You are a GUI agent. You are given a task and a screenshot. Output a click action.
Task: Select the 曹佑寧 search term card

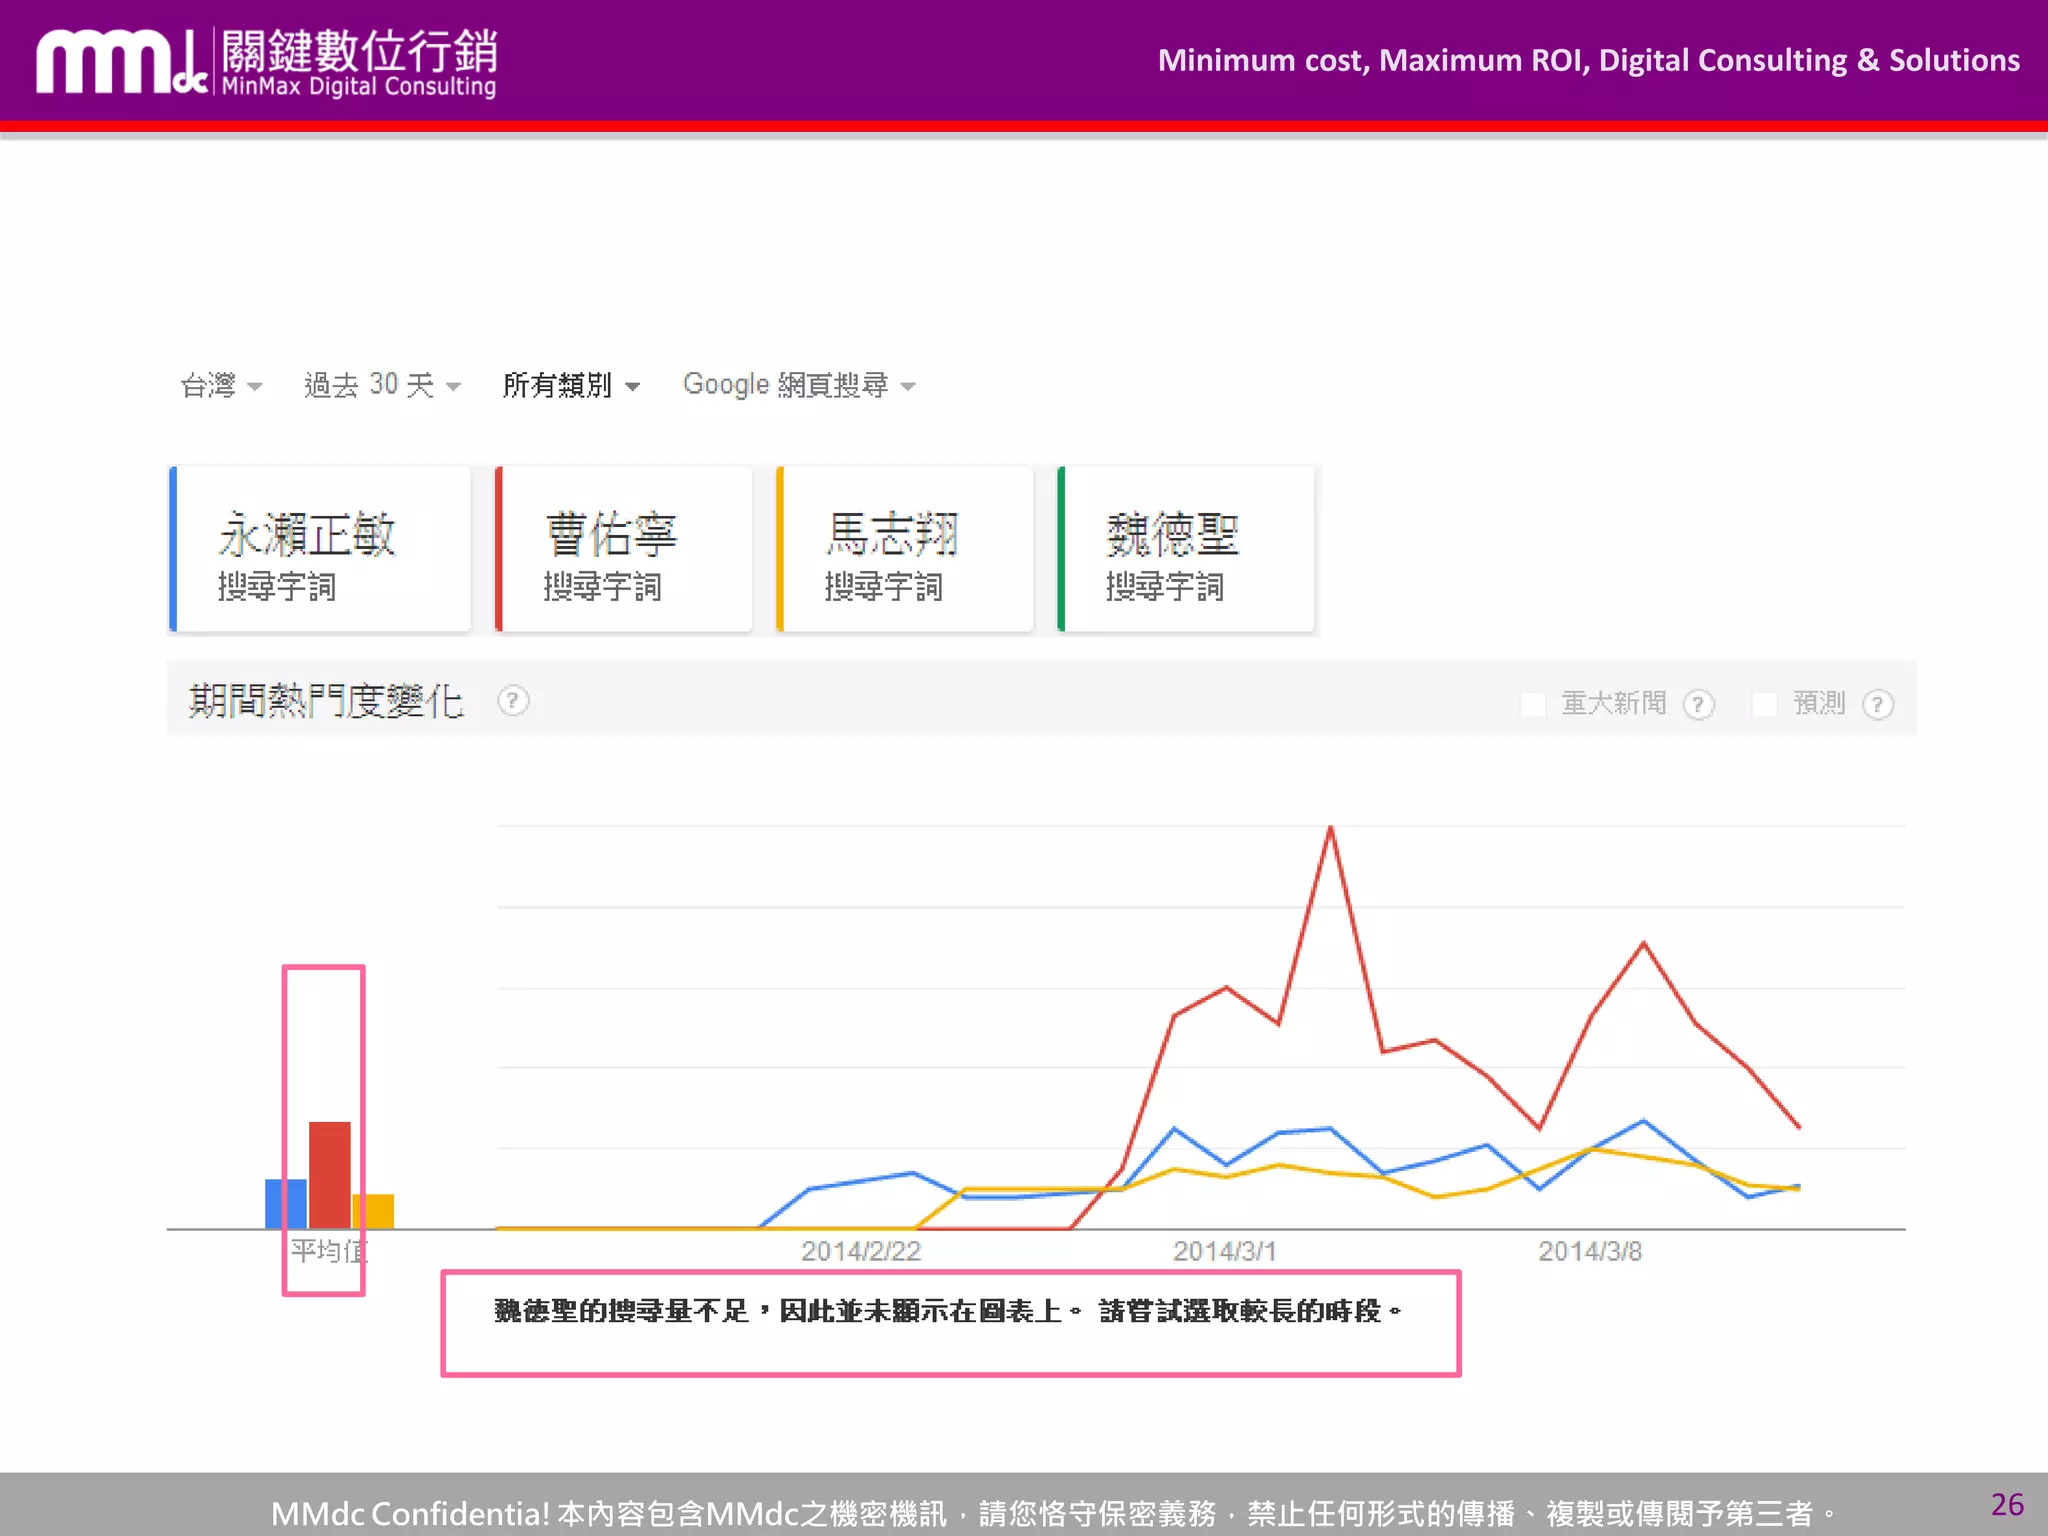click(x=624, y=549)
